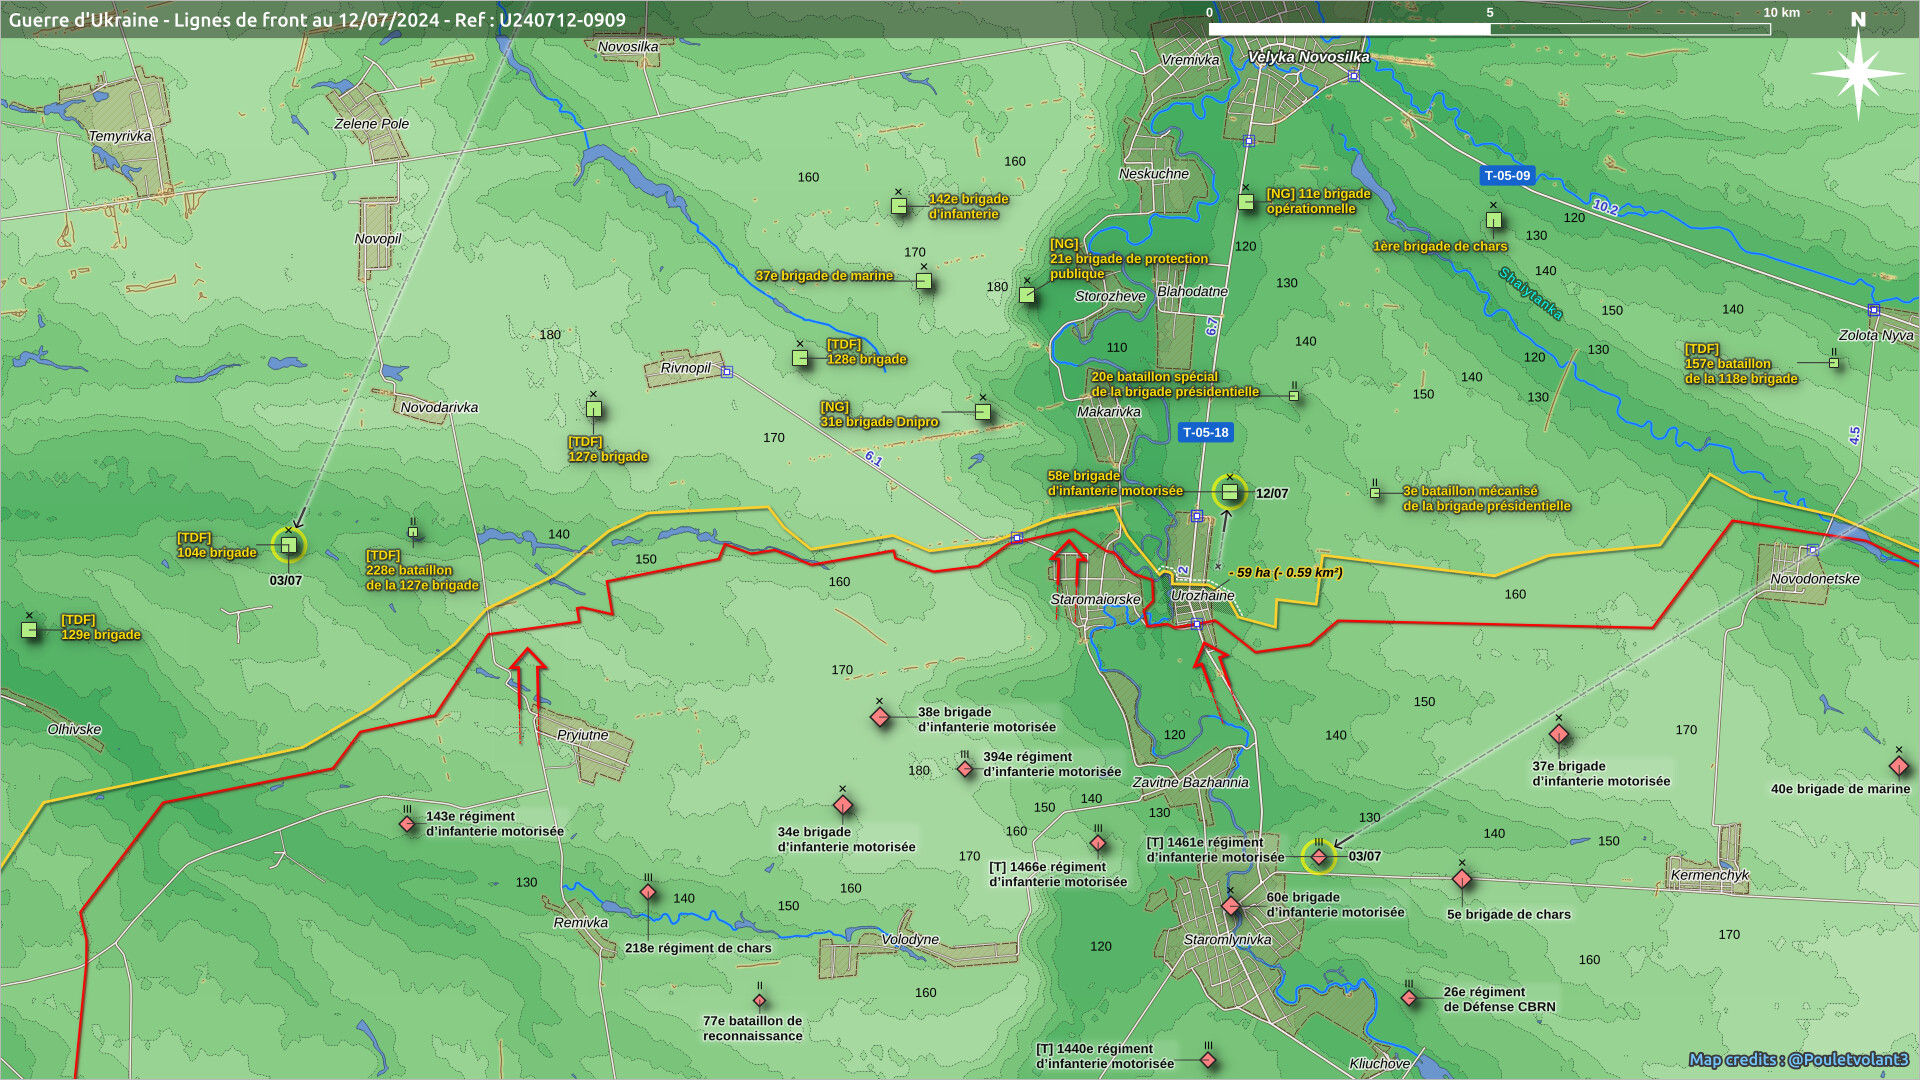
Task: Click the 38e brigade d'infanterie motorisée red diamond
Action: click(x=880, y=717)
